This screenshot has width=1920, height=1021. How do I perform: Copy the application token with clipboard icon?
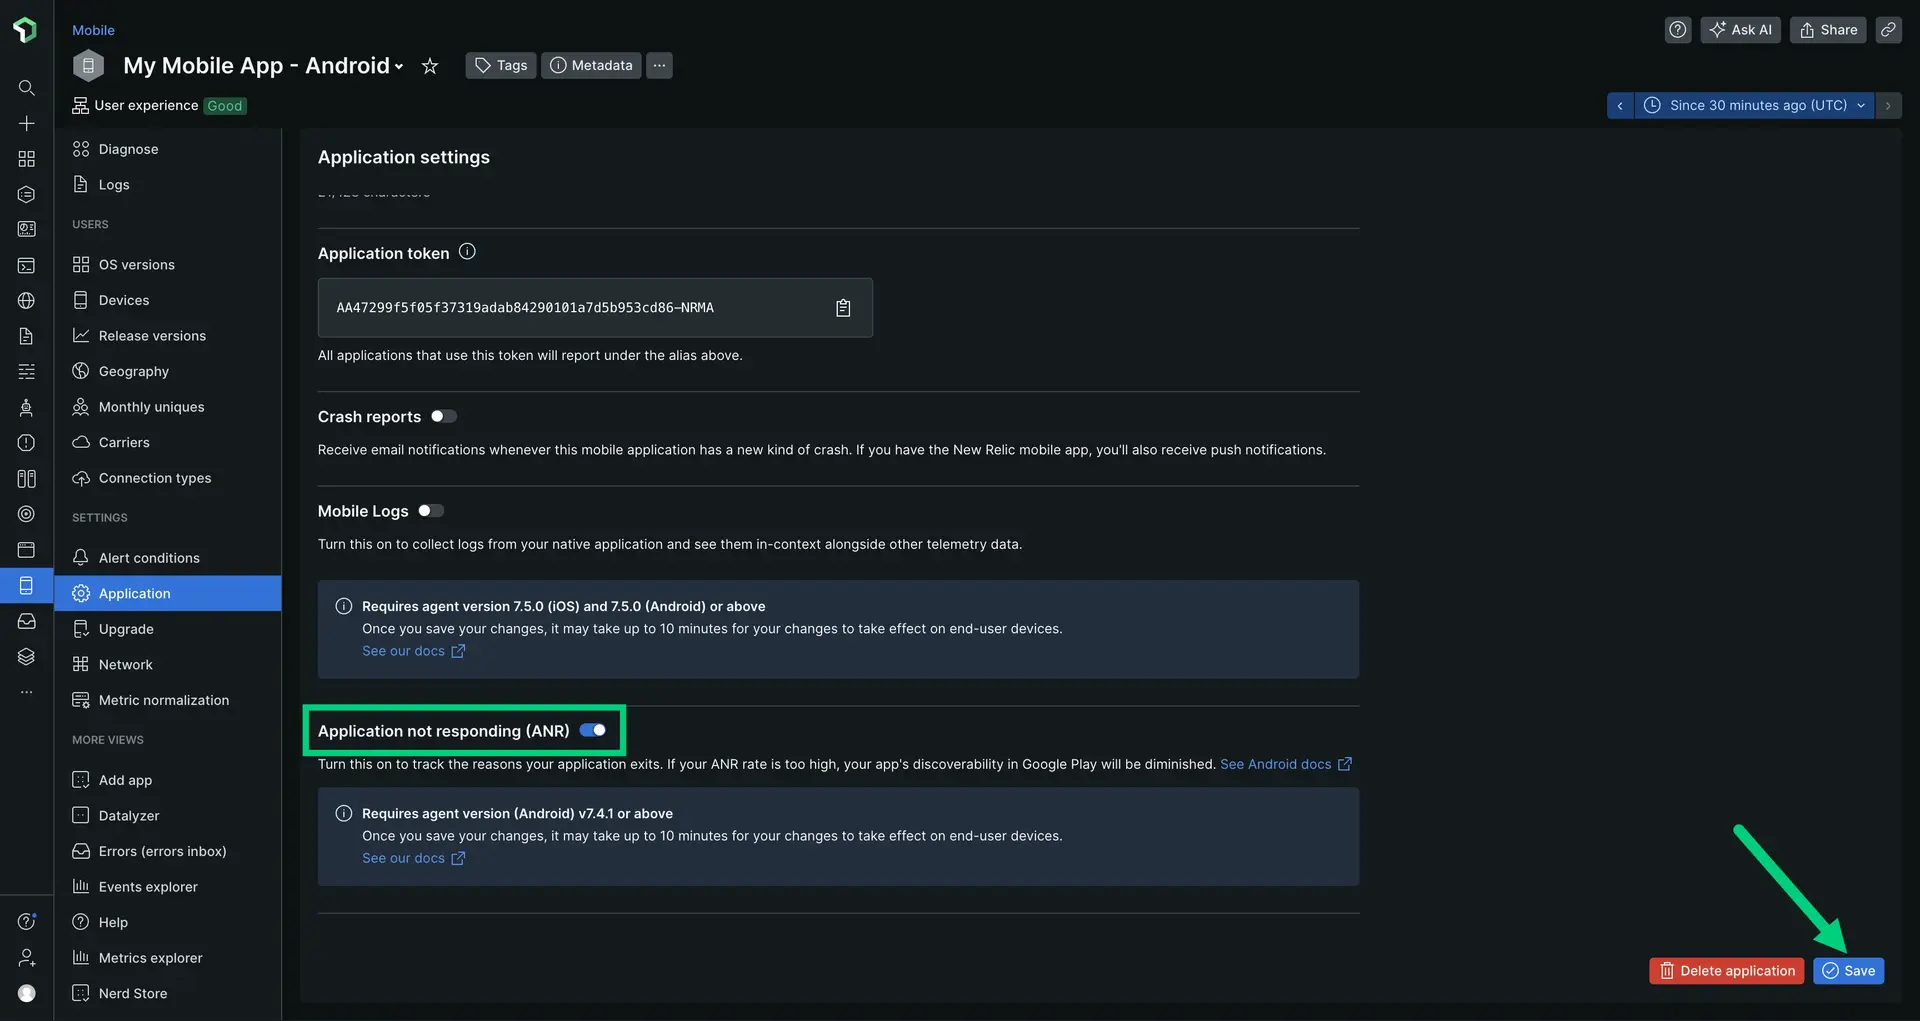click(x=843, y=308)
